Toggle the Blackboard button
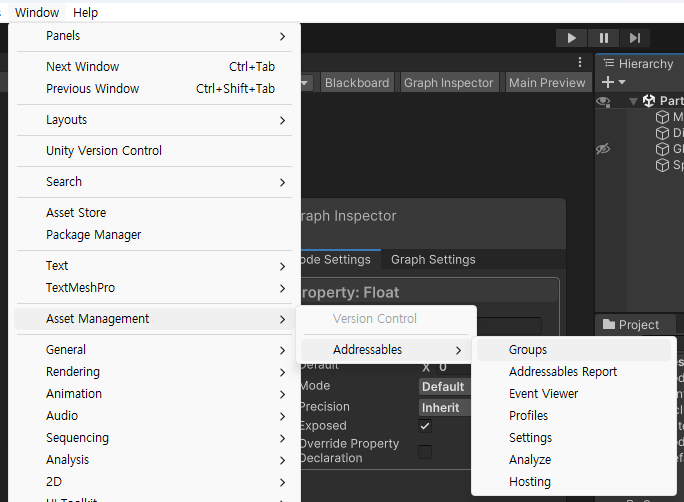 357,82
